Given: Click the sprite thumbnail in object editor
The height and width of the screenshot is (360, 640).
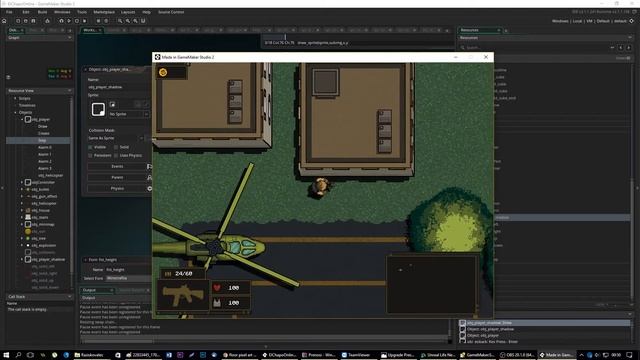Looking at the screenshot, I should coord(98,109).
